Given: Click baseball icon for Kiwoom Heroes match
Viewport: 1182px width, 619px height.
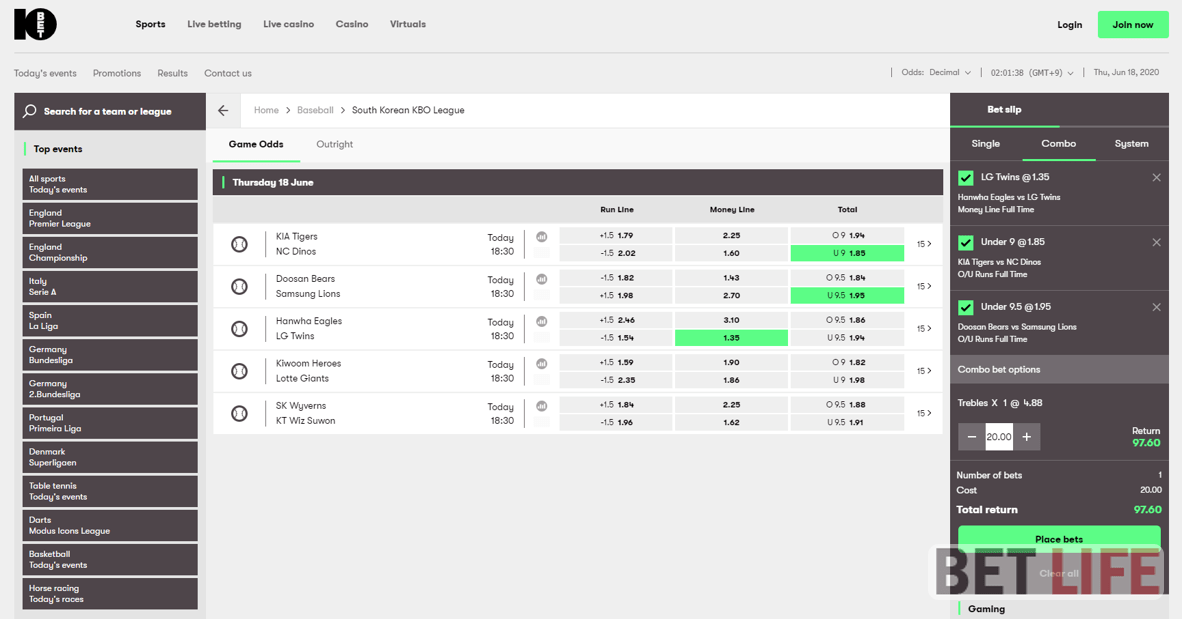Looking at the screenshot, I should pyautogui.click(x=239, y=371).
